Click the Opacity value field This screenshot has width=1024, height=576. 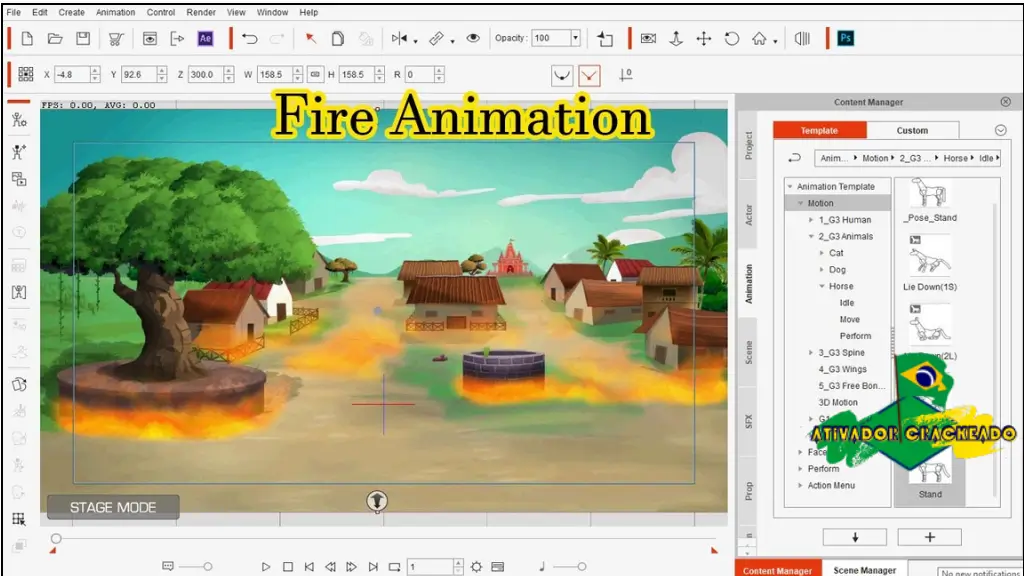pos(551,38)
